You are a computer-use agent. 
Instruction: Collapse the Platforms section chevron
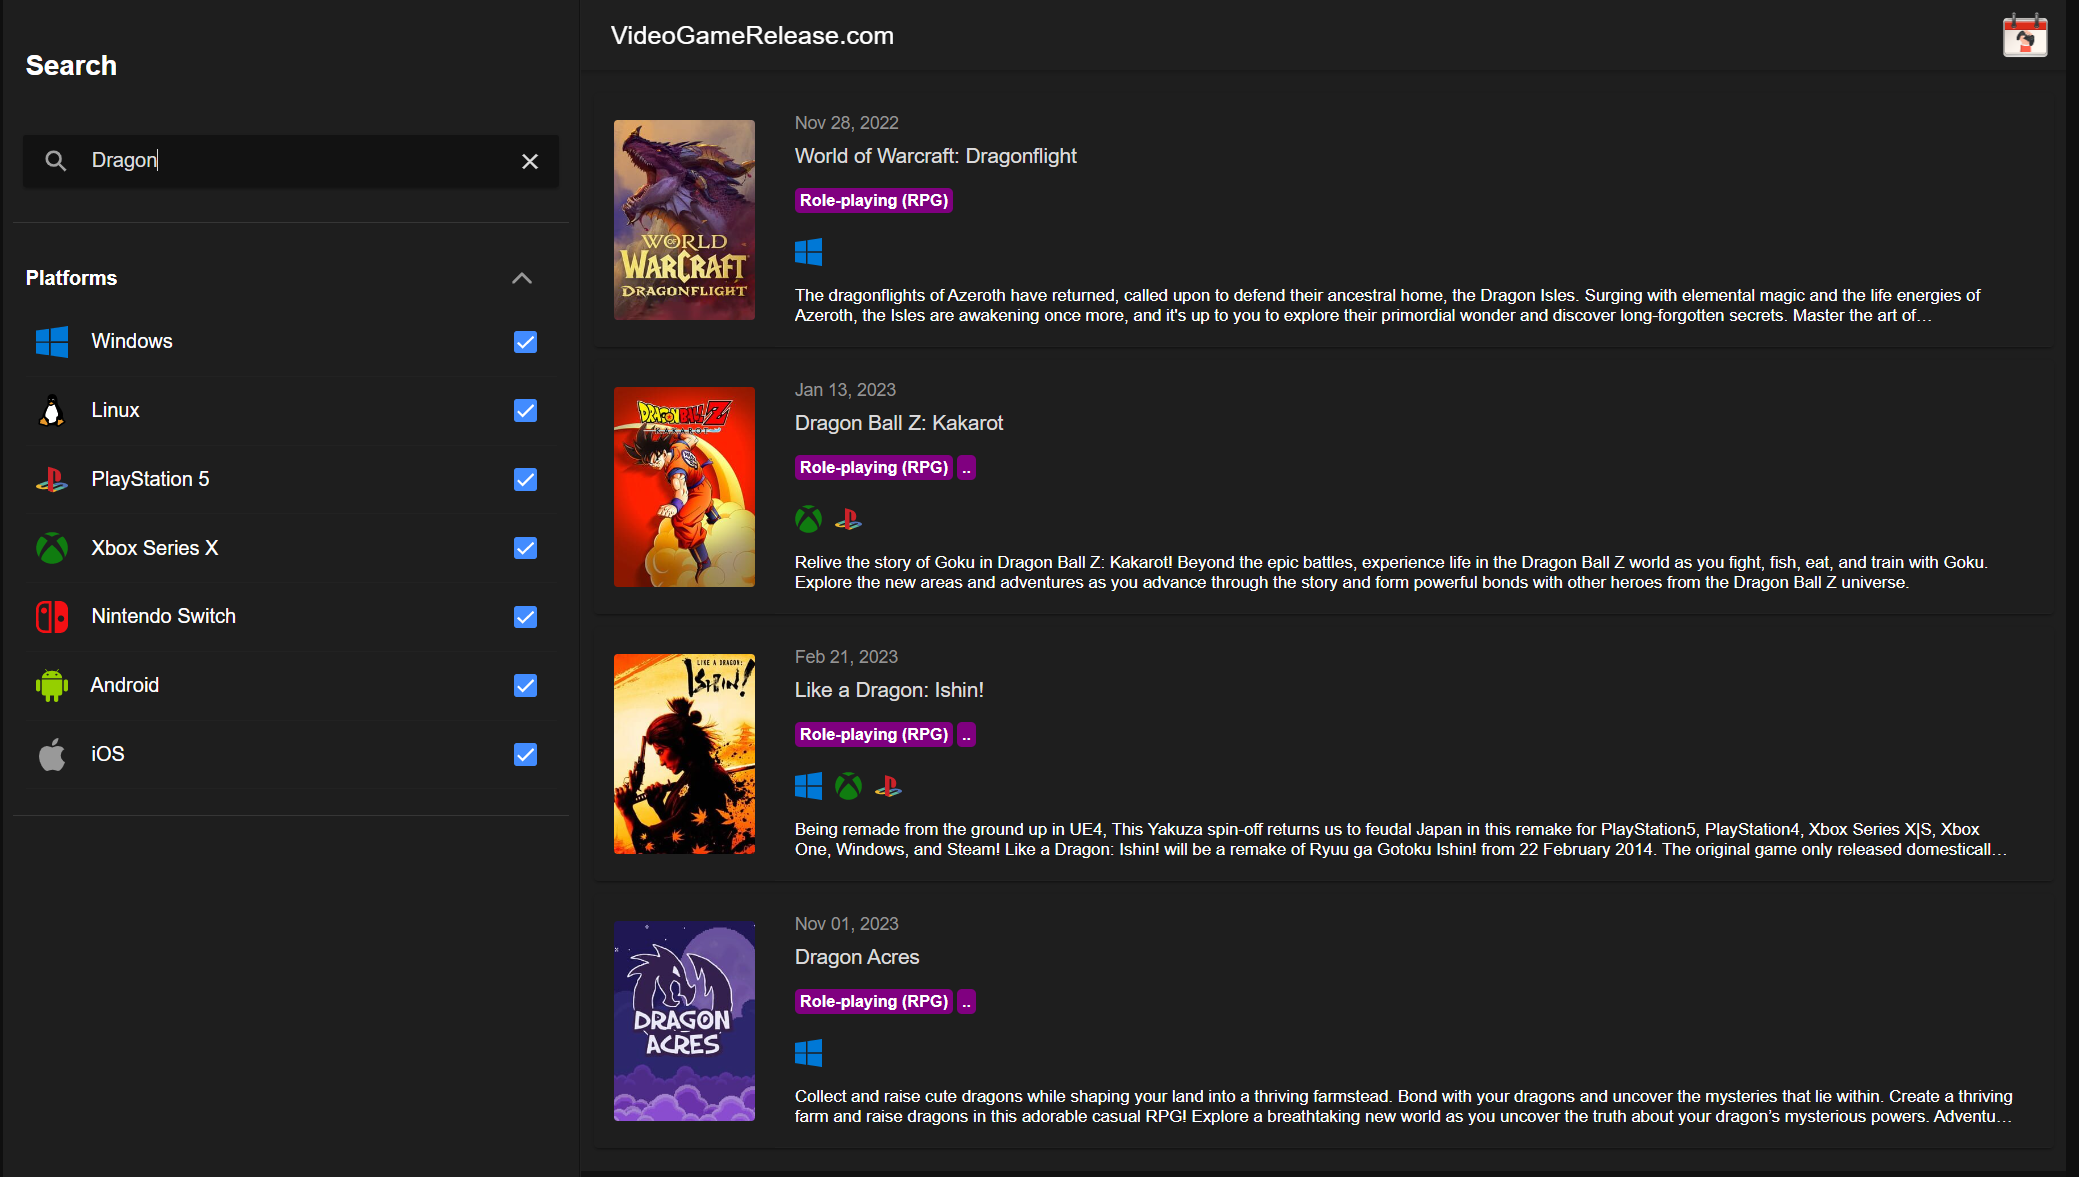point(522,278)
